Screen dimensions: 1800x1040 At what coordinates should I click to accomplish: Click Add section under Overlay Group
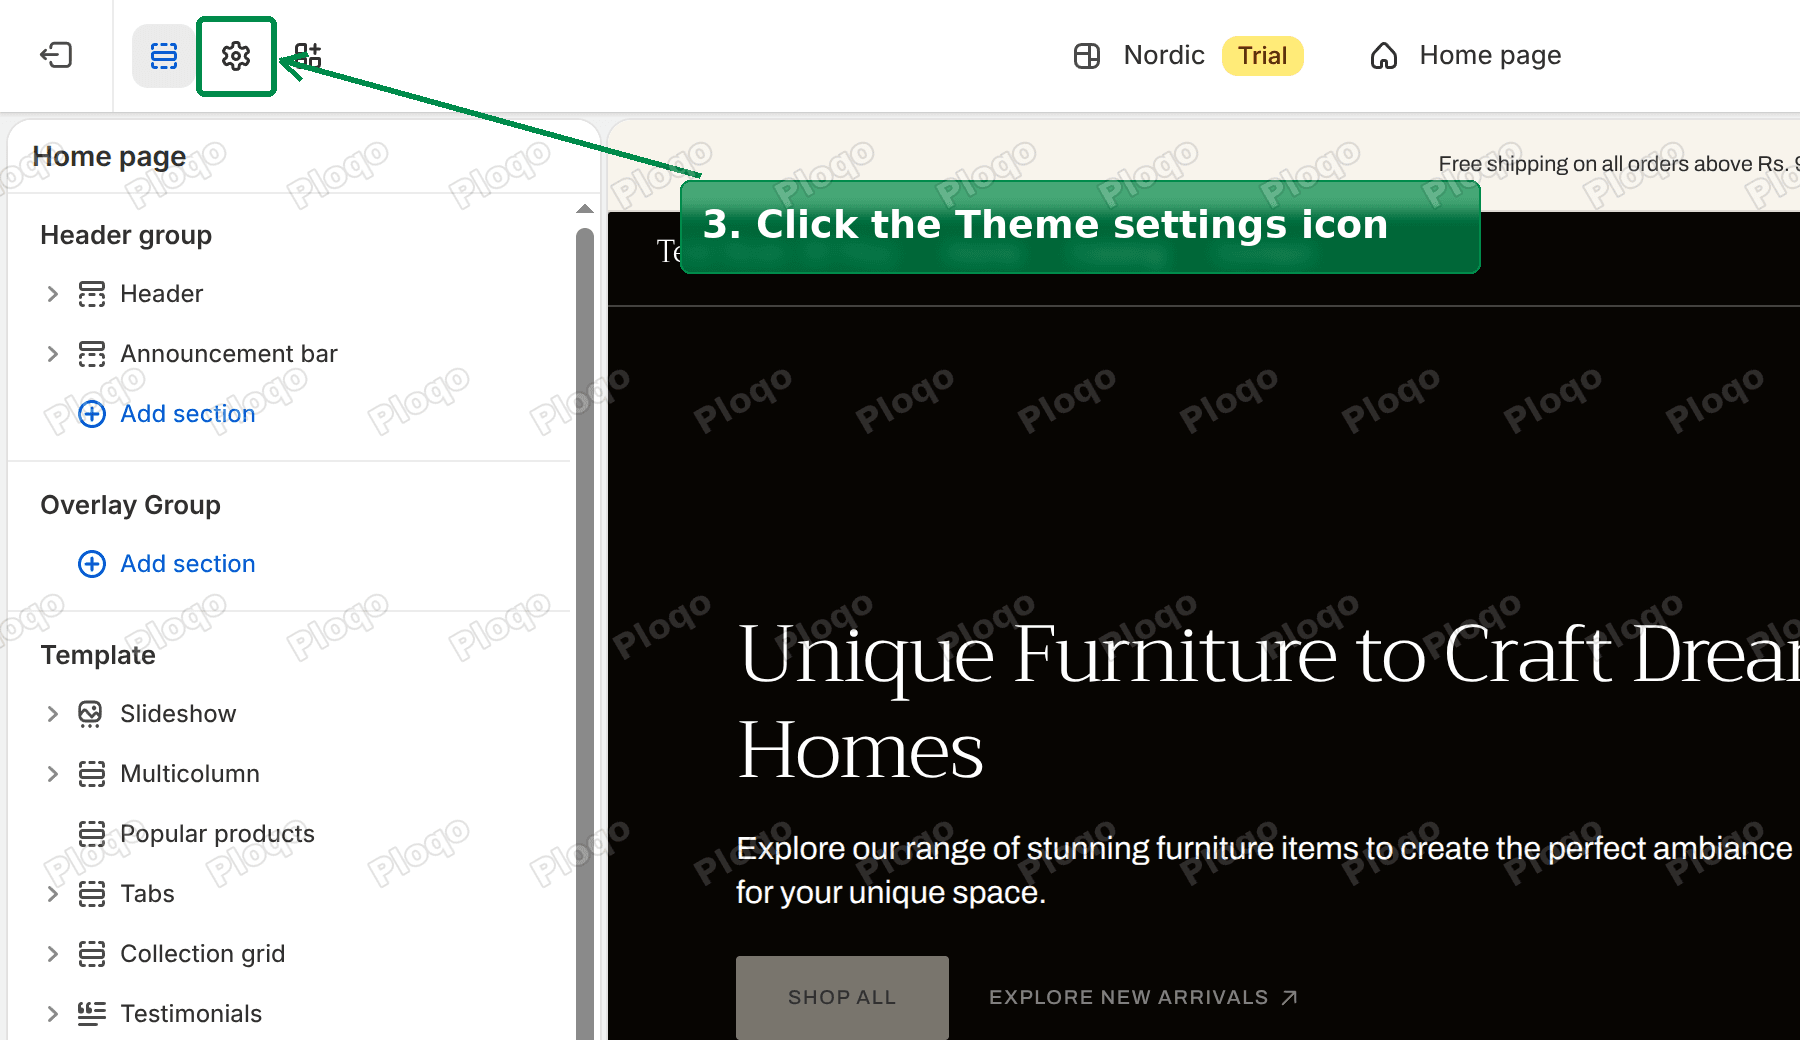click(188, 564)
